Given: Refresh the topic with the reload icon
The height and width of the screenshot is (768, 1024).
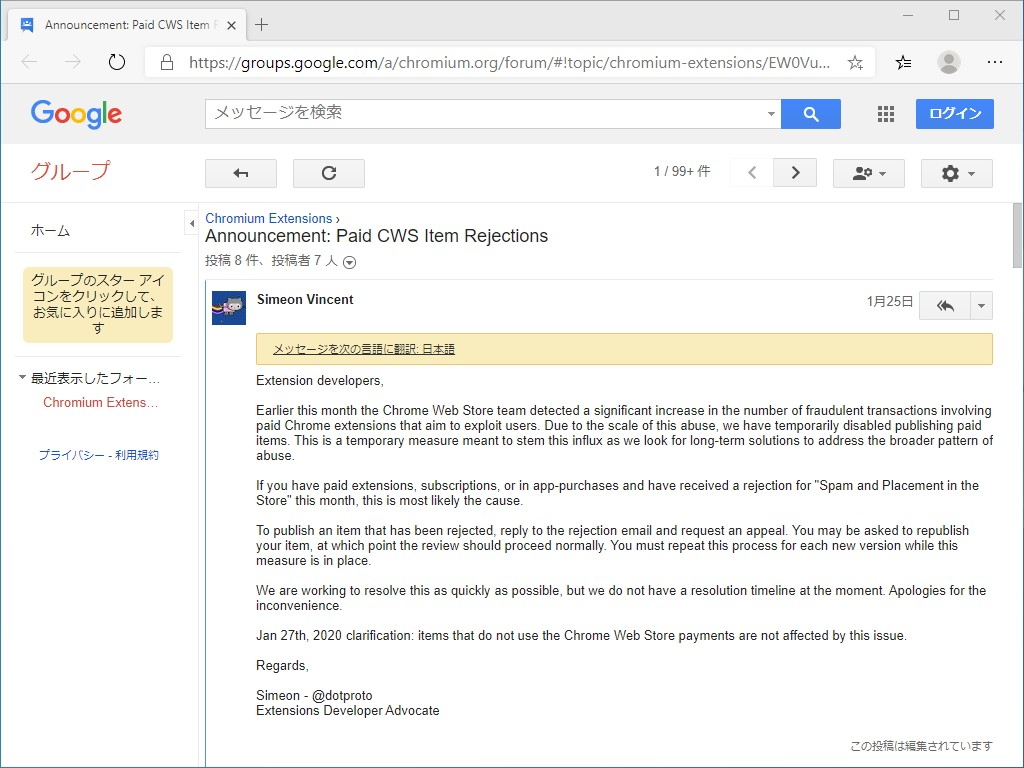Looking at the screenshot, I should (x=328, y=172).
